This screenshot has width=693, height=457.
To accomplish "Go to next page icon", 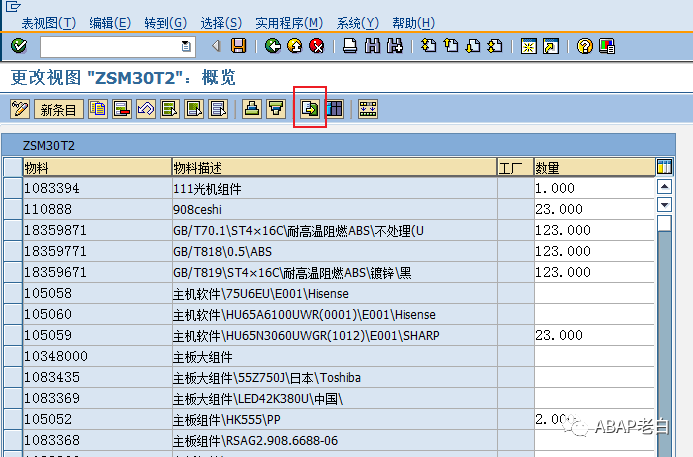I will point(473,46).
